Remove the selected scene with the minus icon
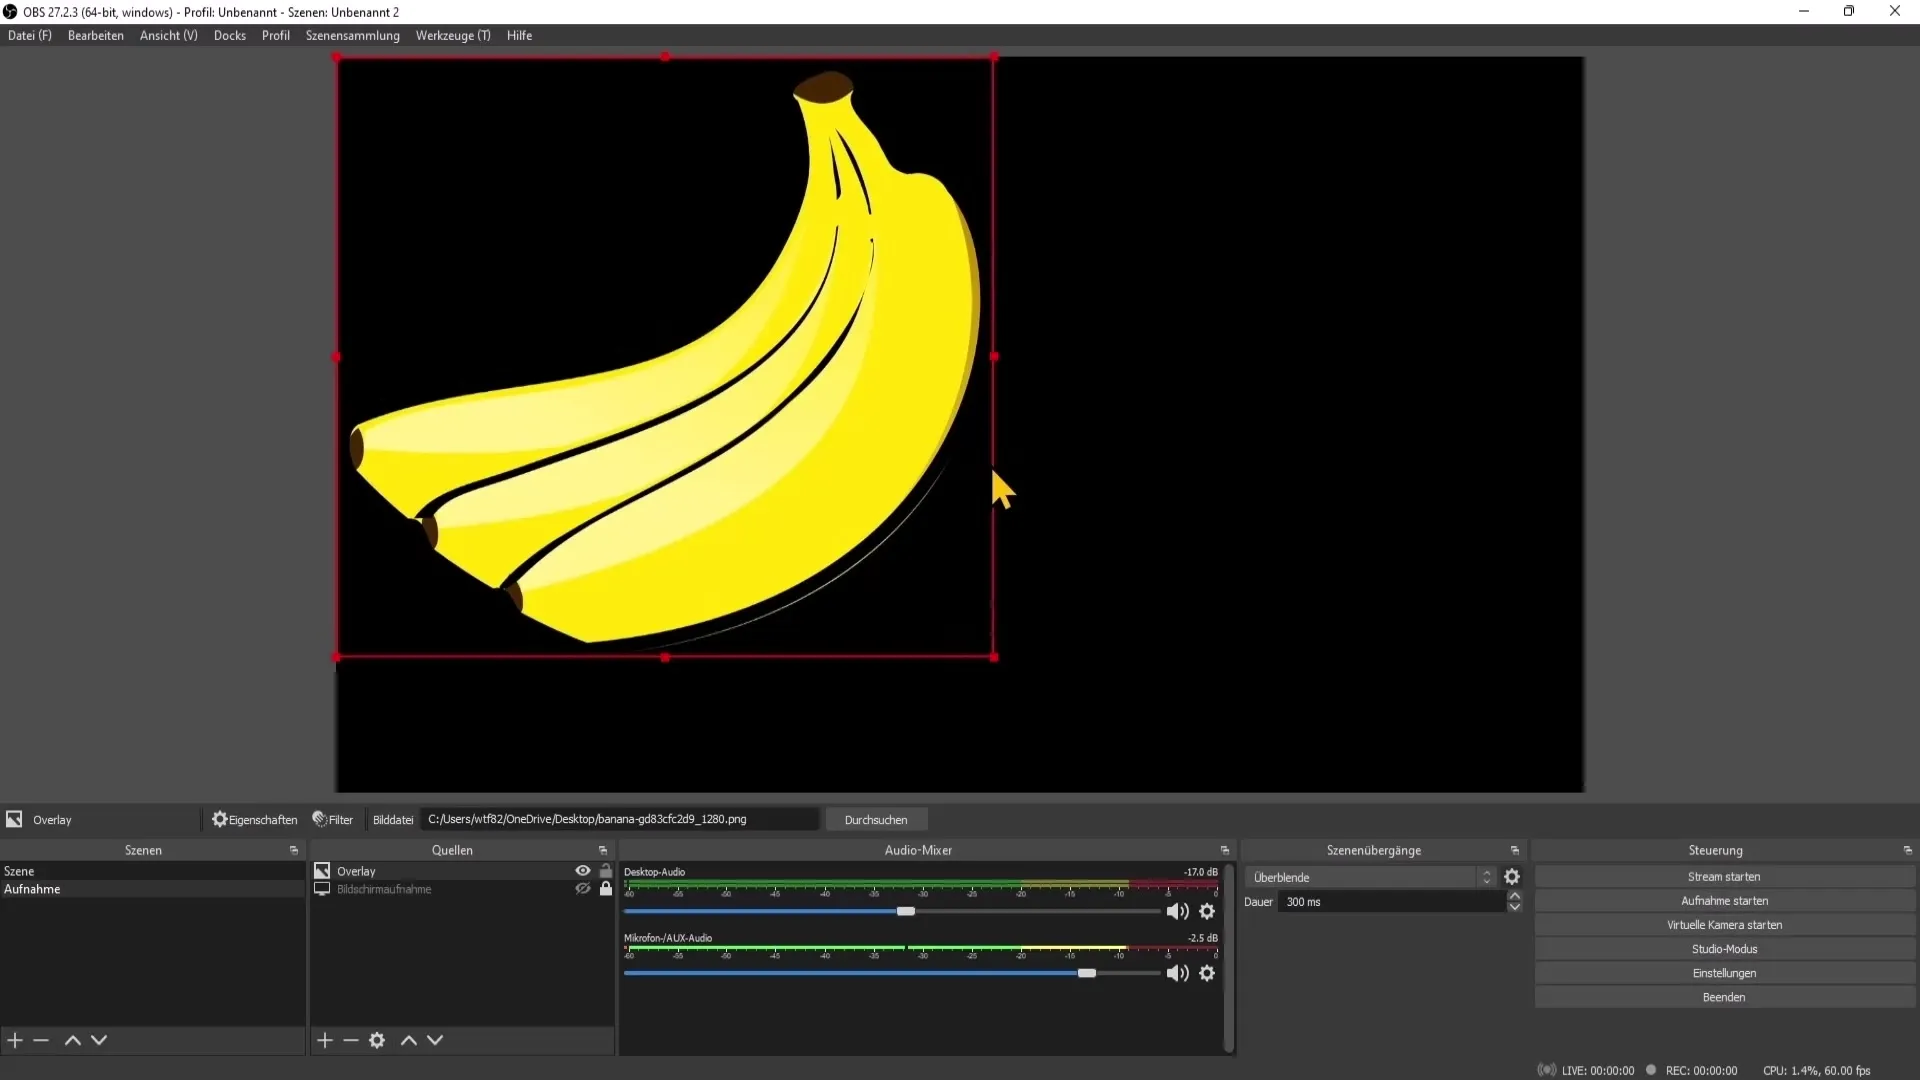Screen dimensions: 1920x1080 click(x=41, y=1040)
